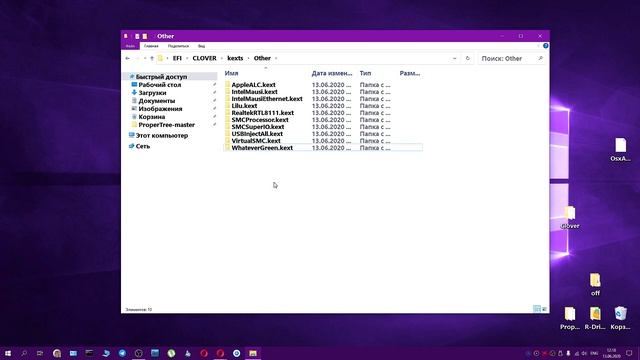
Task: Open Загрузки in the navigation pane
Action: tap(152, 93)
